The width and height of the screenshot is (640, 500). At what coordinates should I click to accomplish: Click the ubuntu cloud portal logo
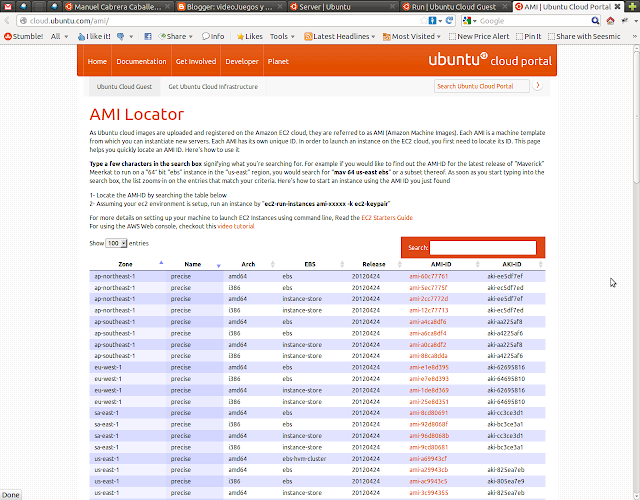coord(490,60)
